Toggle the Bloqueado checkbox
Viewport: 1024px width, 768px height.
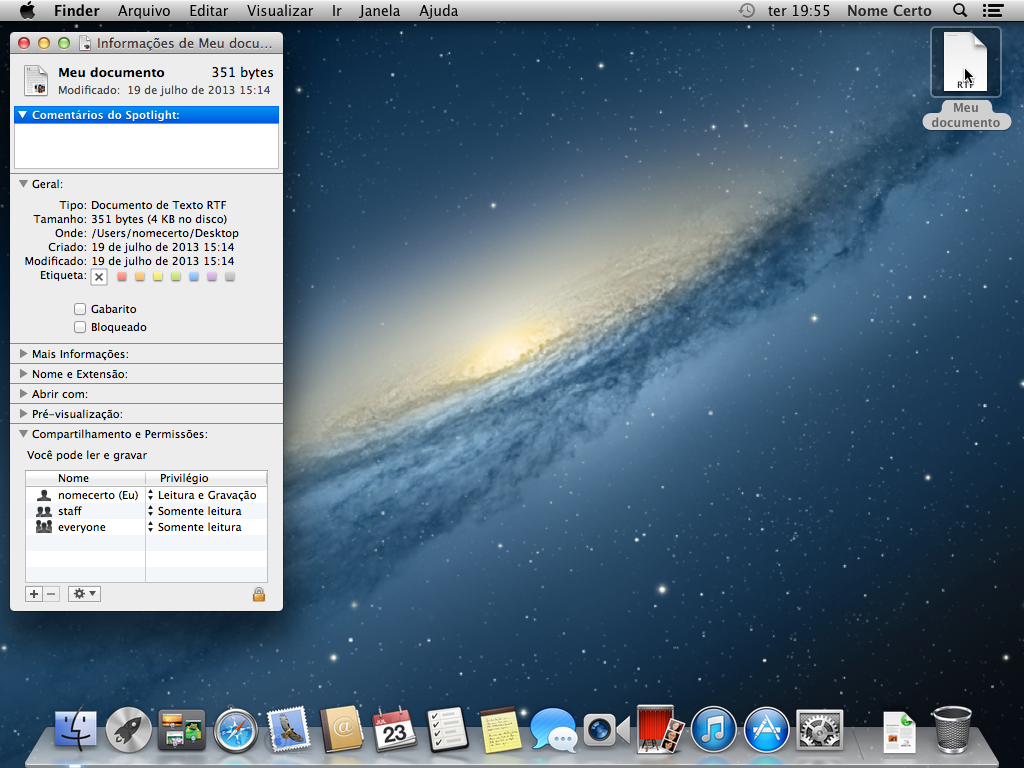[80, 328]
